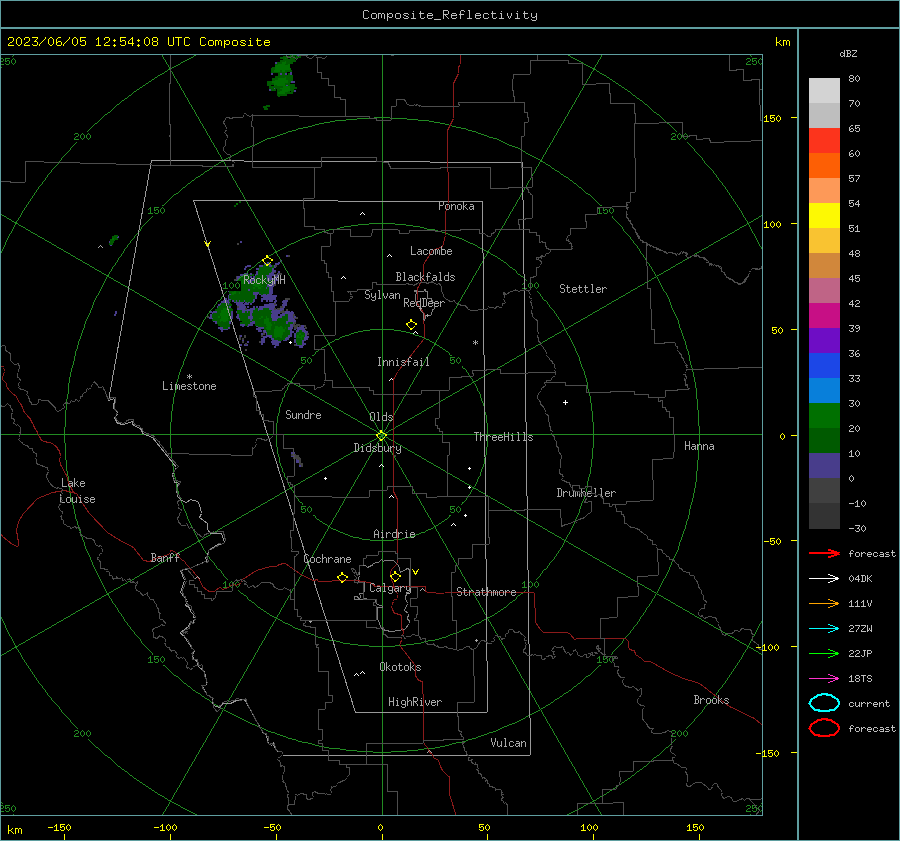Image resolution: width=900 pixels, height=841 pixels.
Task: Click the Sylvan label
Action: click(x=382, y=295)
